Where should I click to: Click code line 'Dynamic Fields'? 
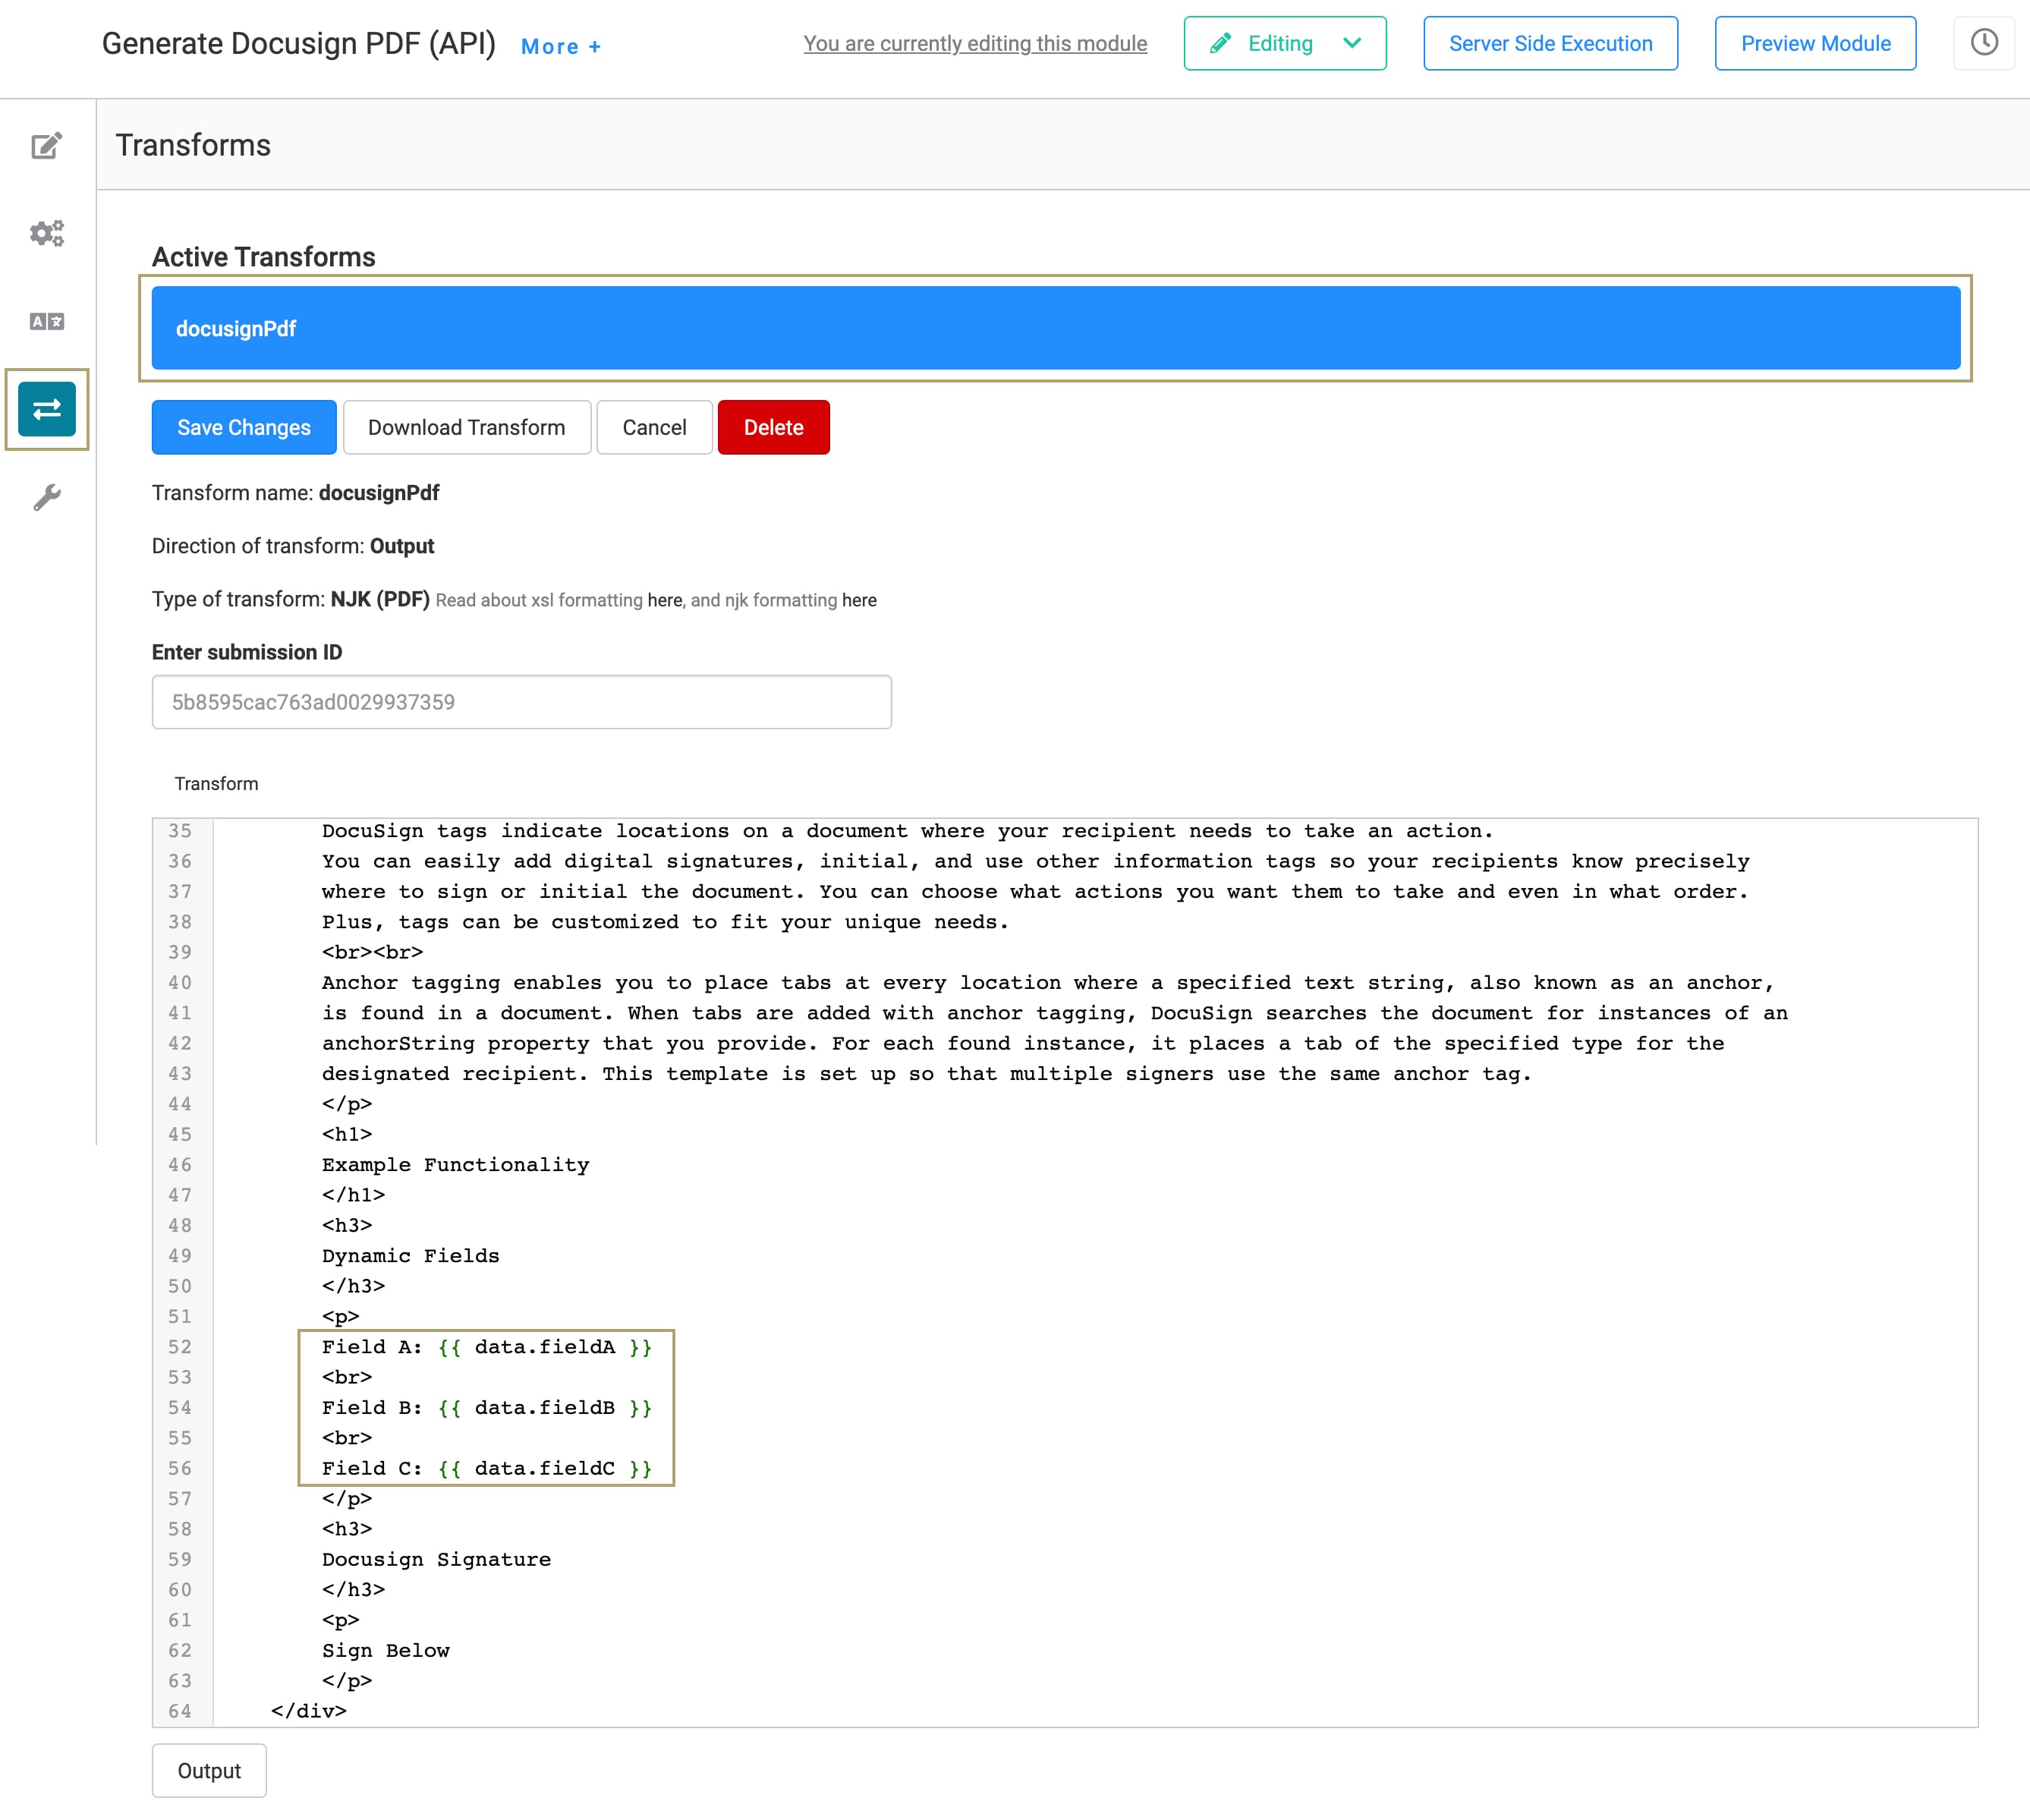click(x=410, y=1256)
